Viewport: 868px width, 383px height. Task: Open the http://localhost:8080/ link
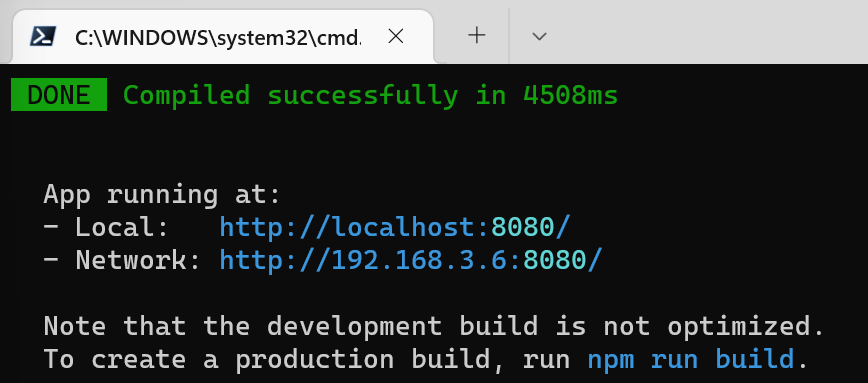[395, 227]
